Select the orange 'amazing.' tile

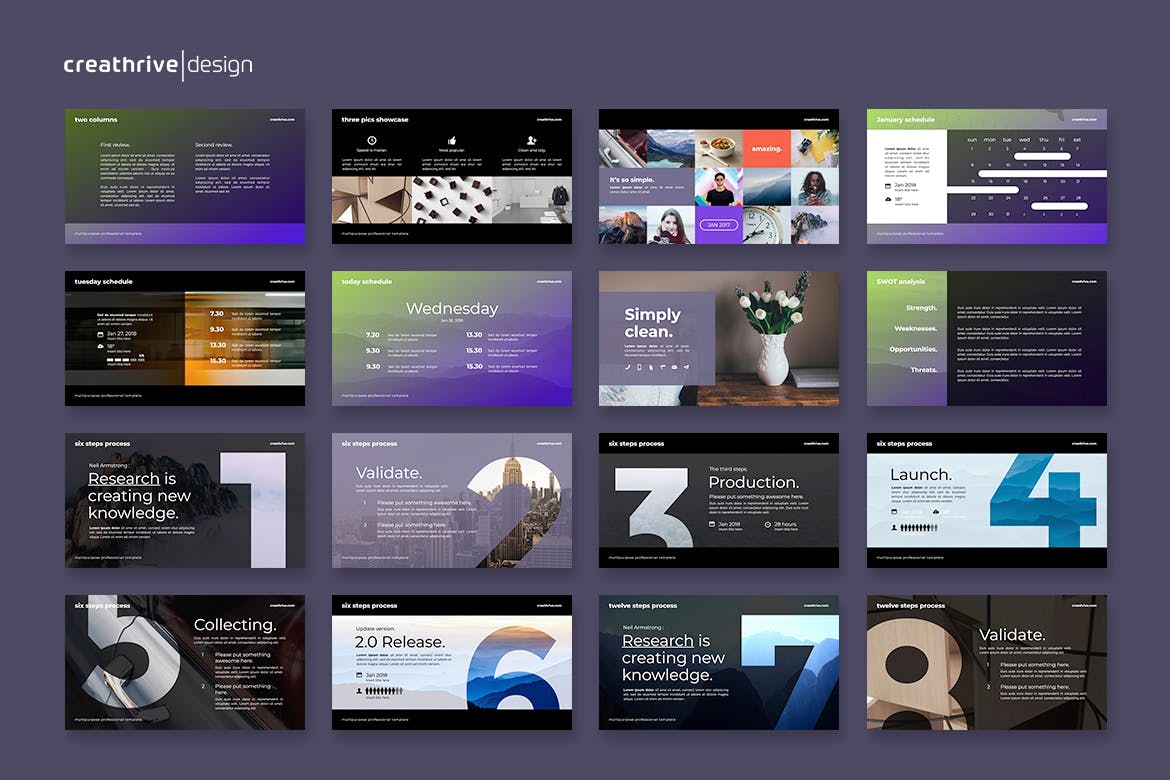pos(766,148)
